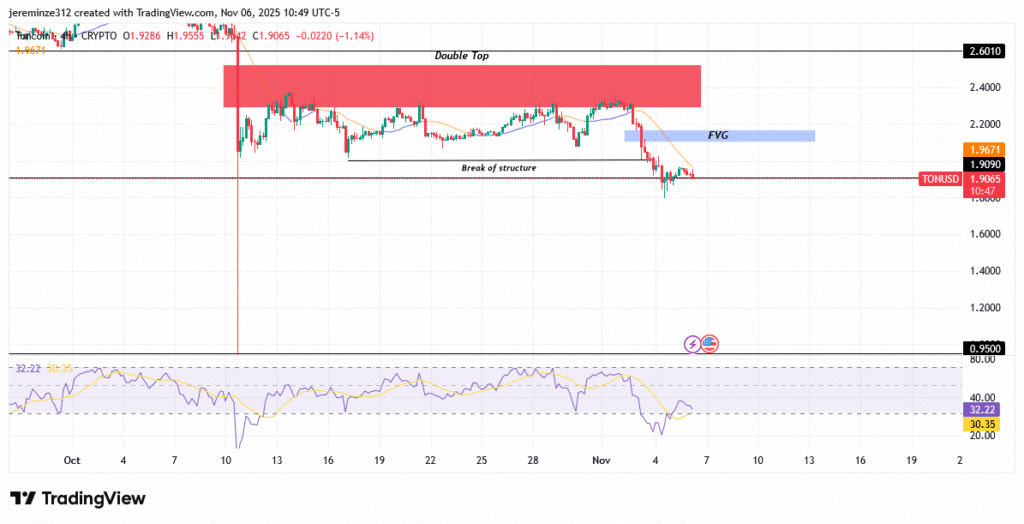Click the '22' date axis label
The image size is (1024, 524).
point(430,461)
